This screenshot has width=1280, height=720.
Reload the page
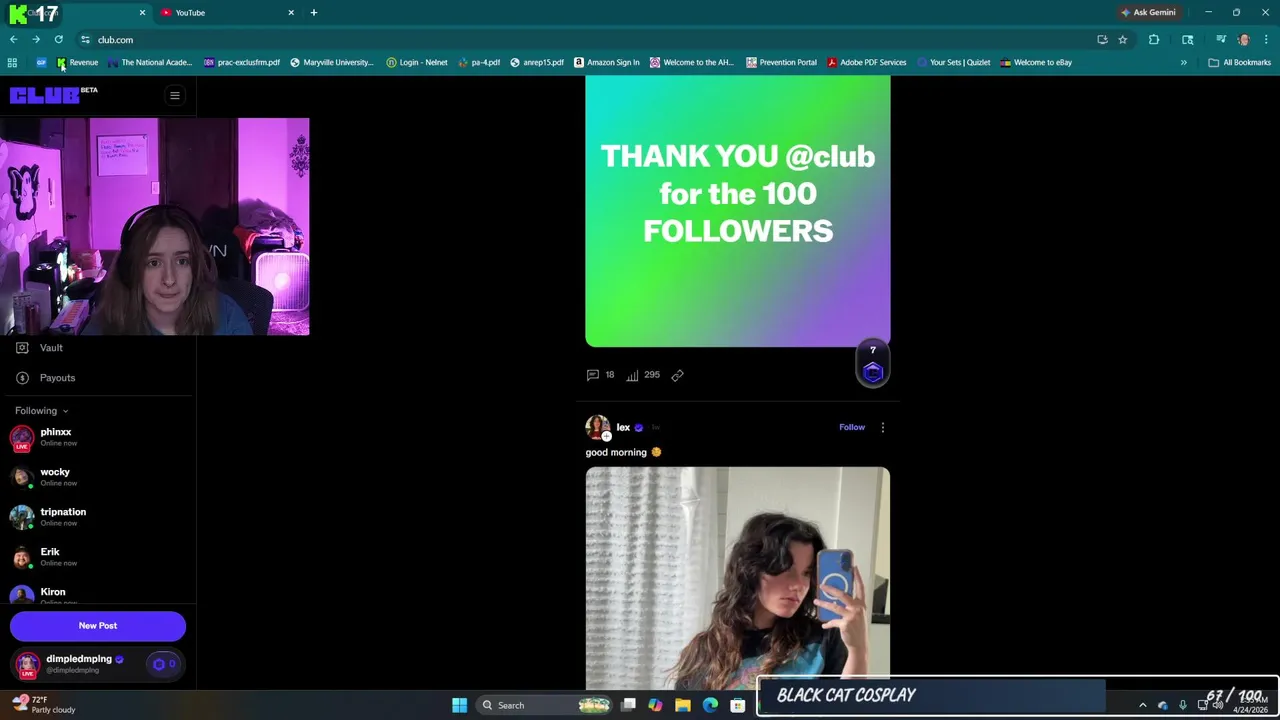pyautogui.click(x=59, y=40)
